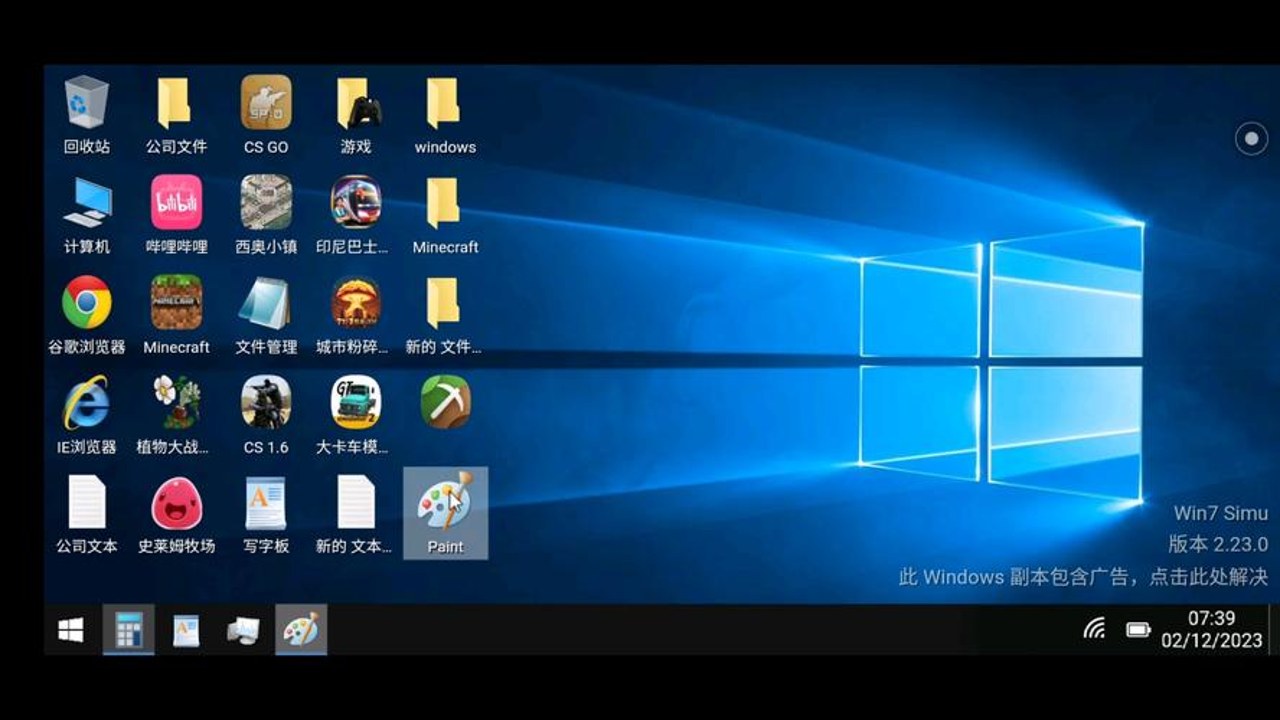Tap the circular floating button at top right

point(1251,139)
